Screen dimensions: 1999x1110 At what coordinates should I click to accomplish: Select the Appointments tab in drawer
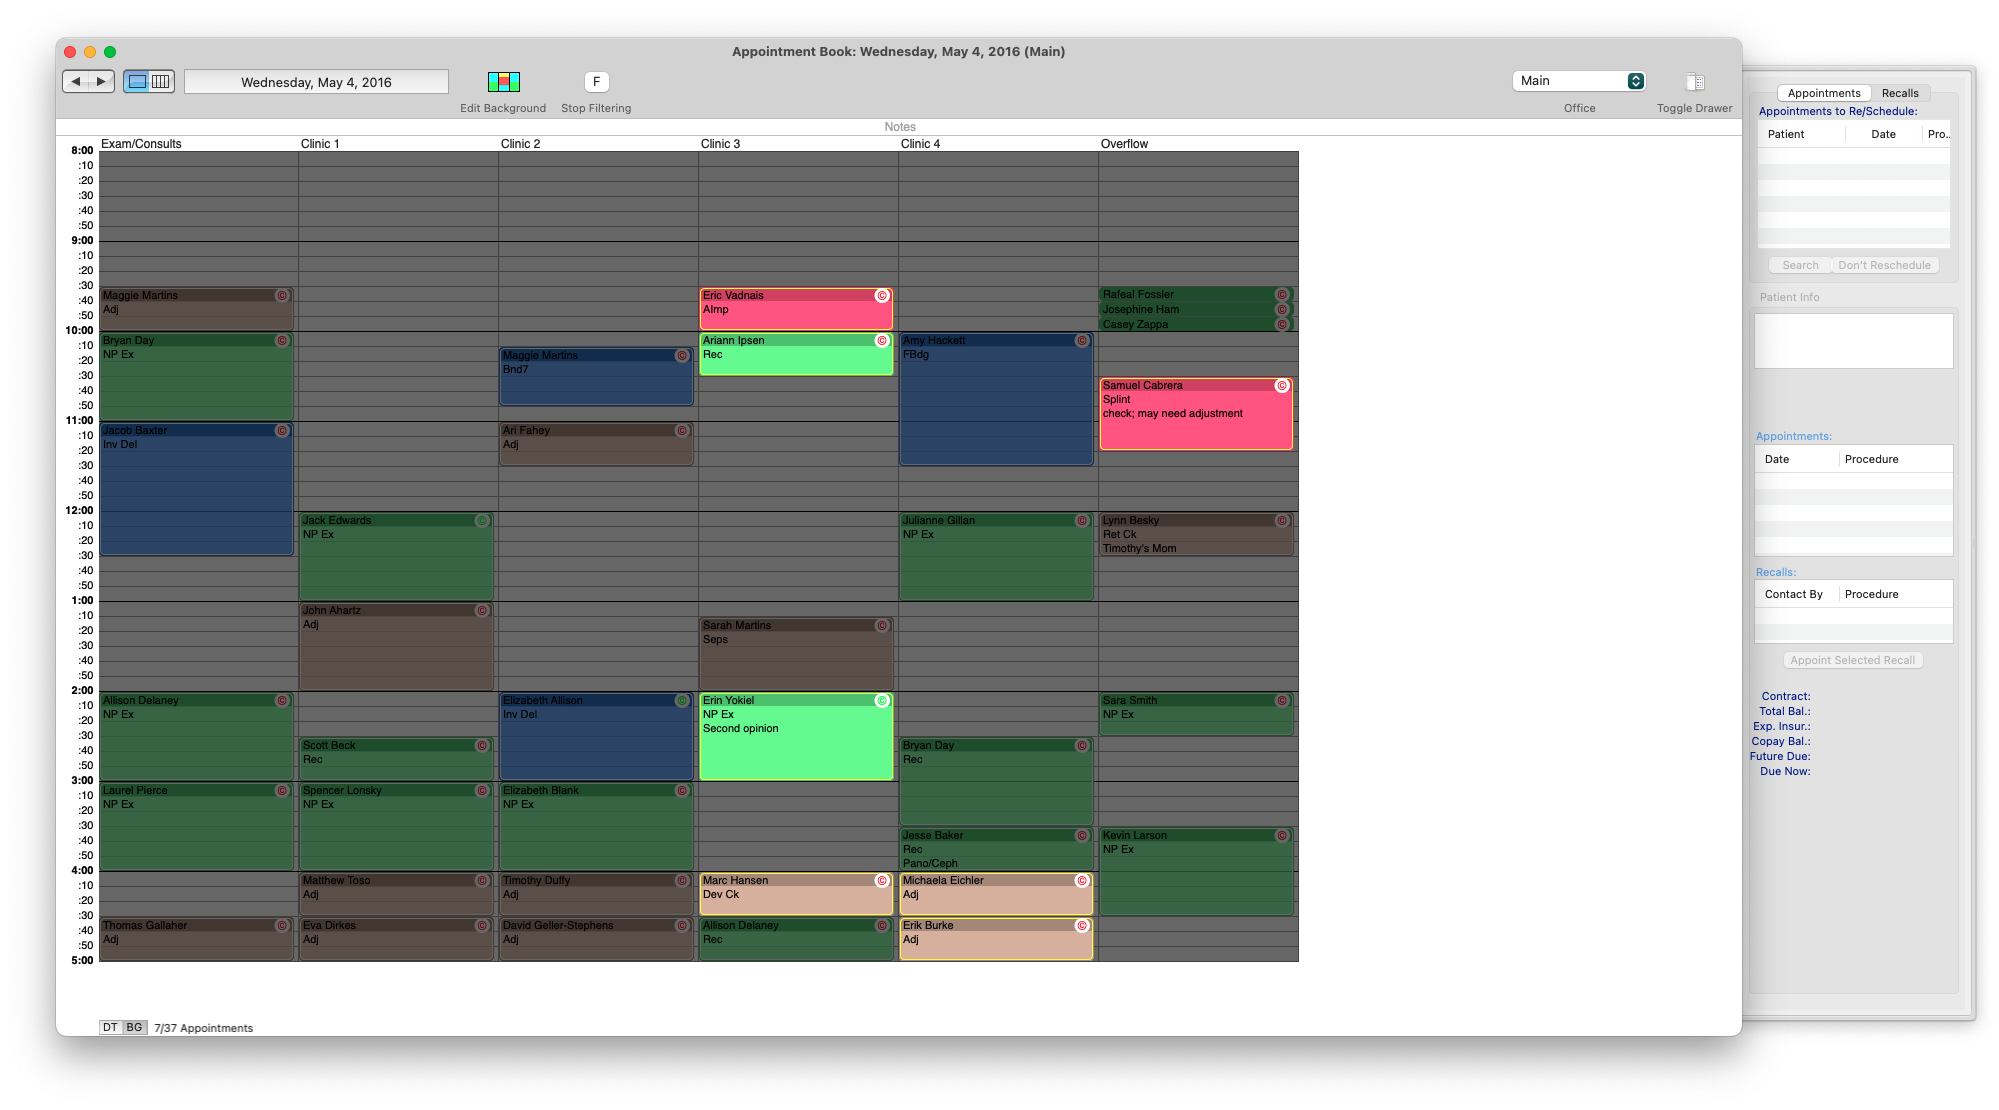pyautogui.click(x=1823, y=93)
